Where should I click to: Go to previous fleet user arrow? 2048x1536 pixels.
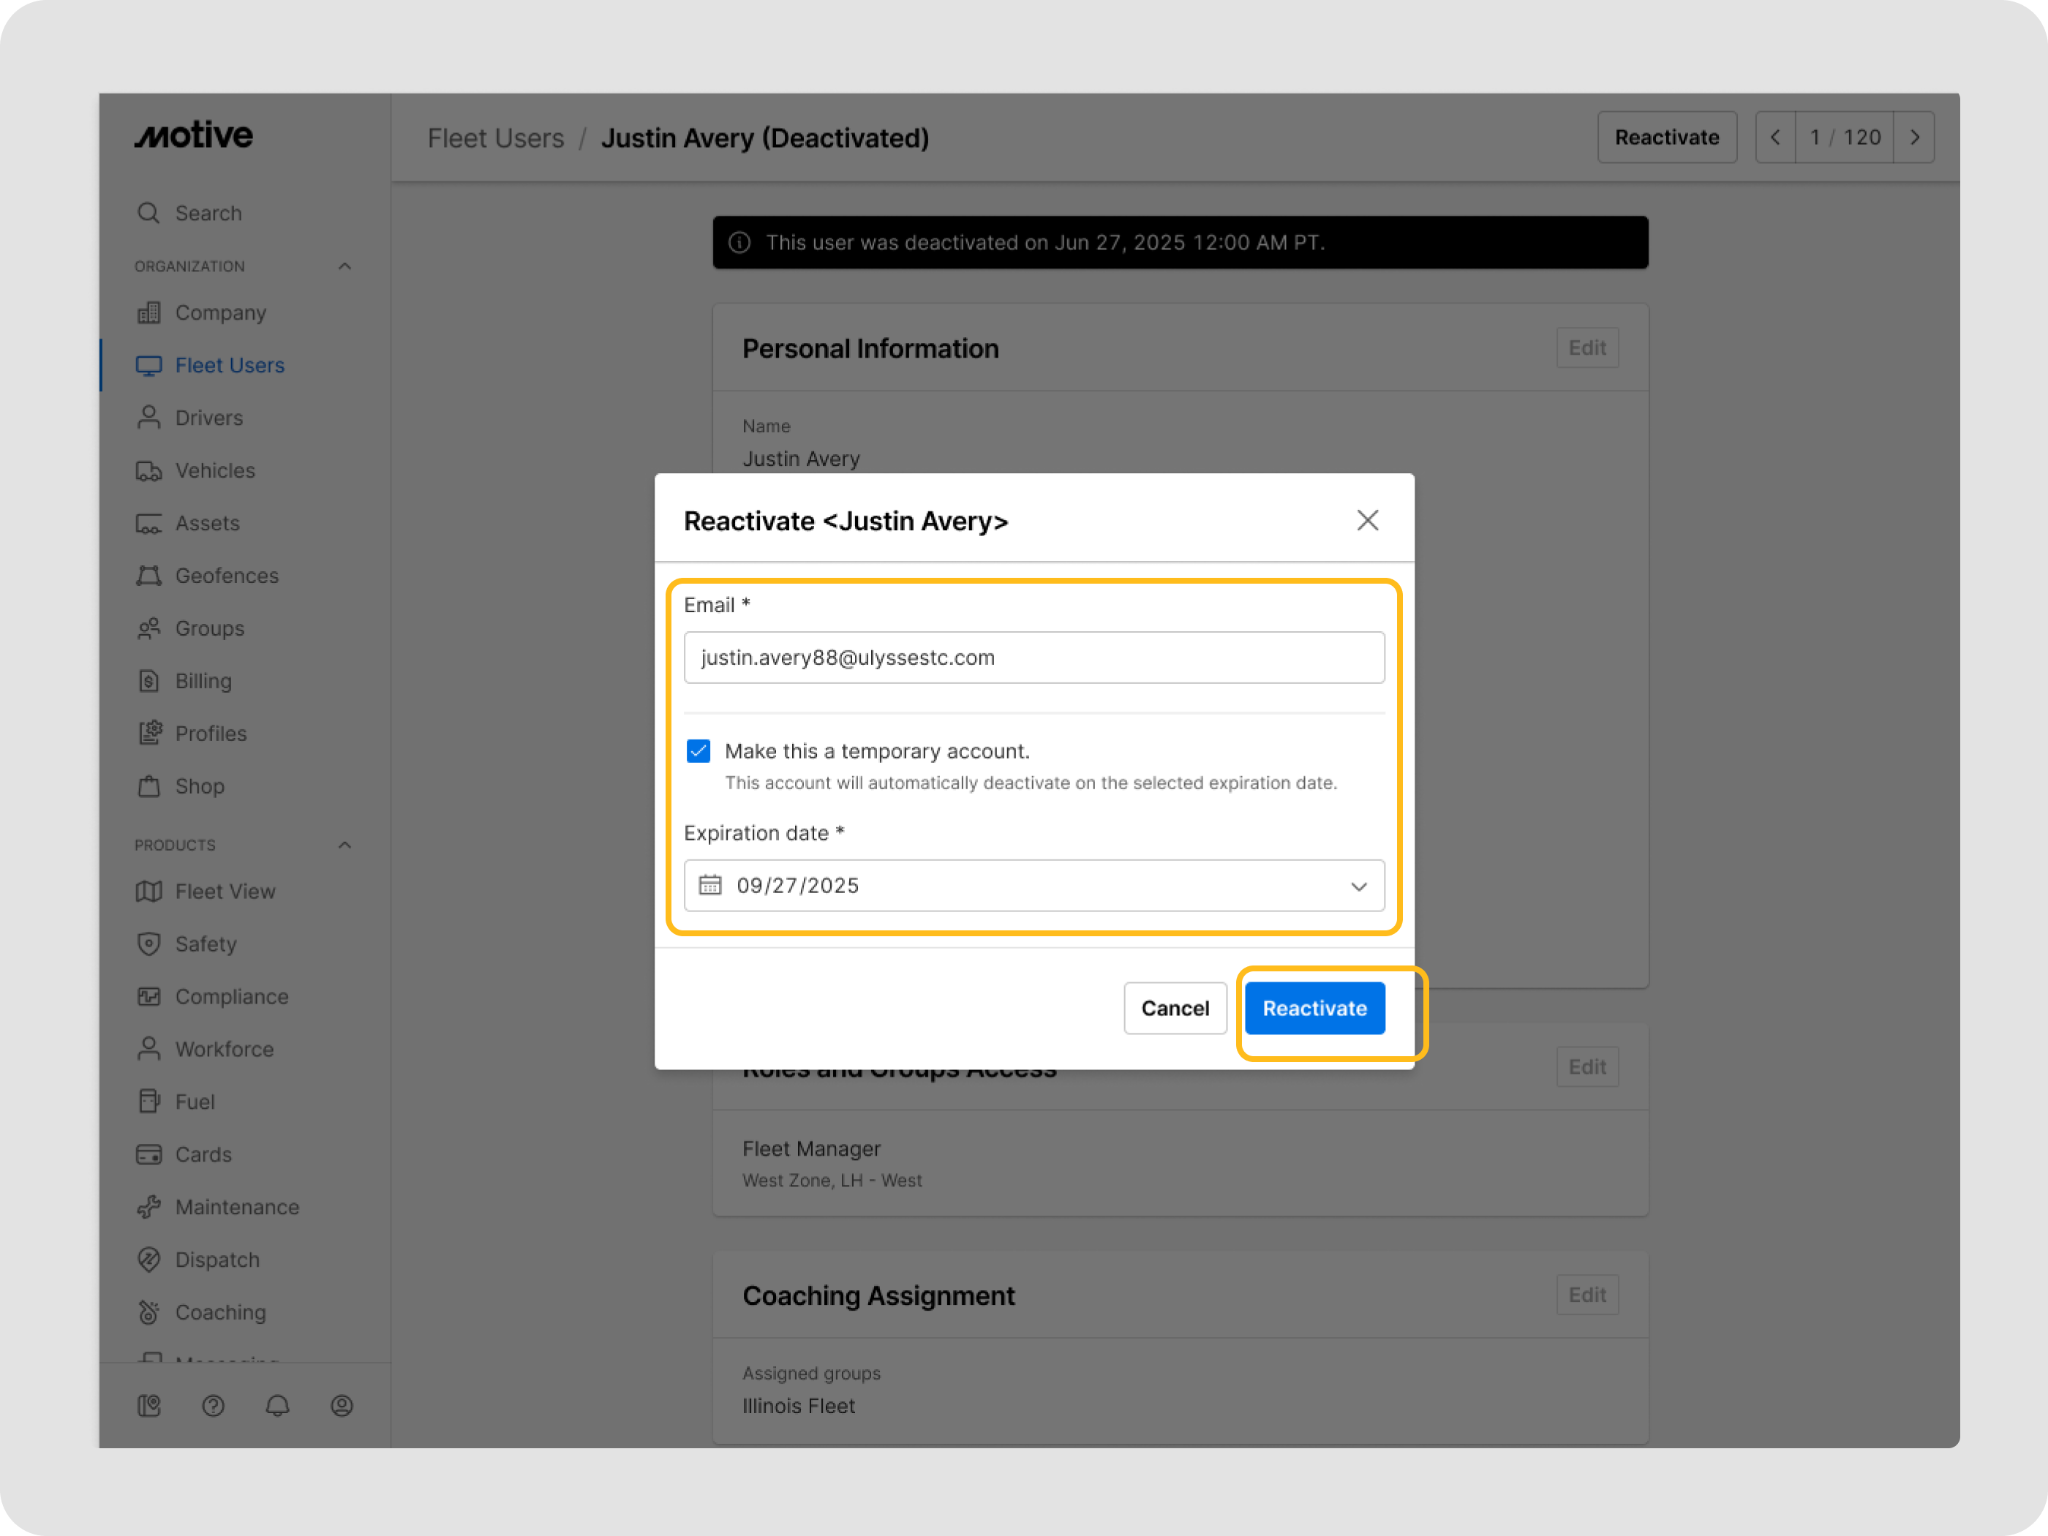point(1775,138)
